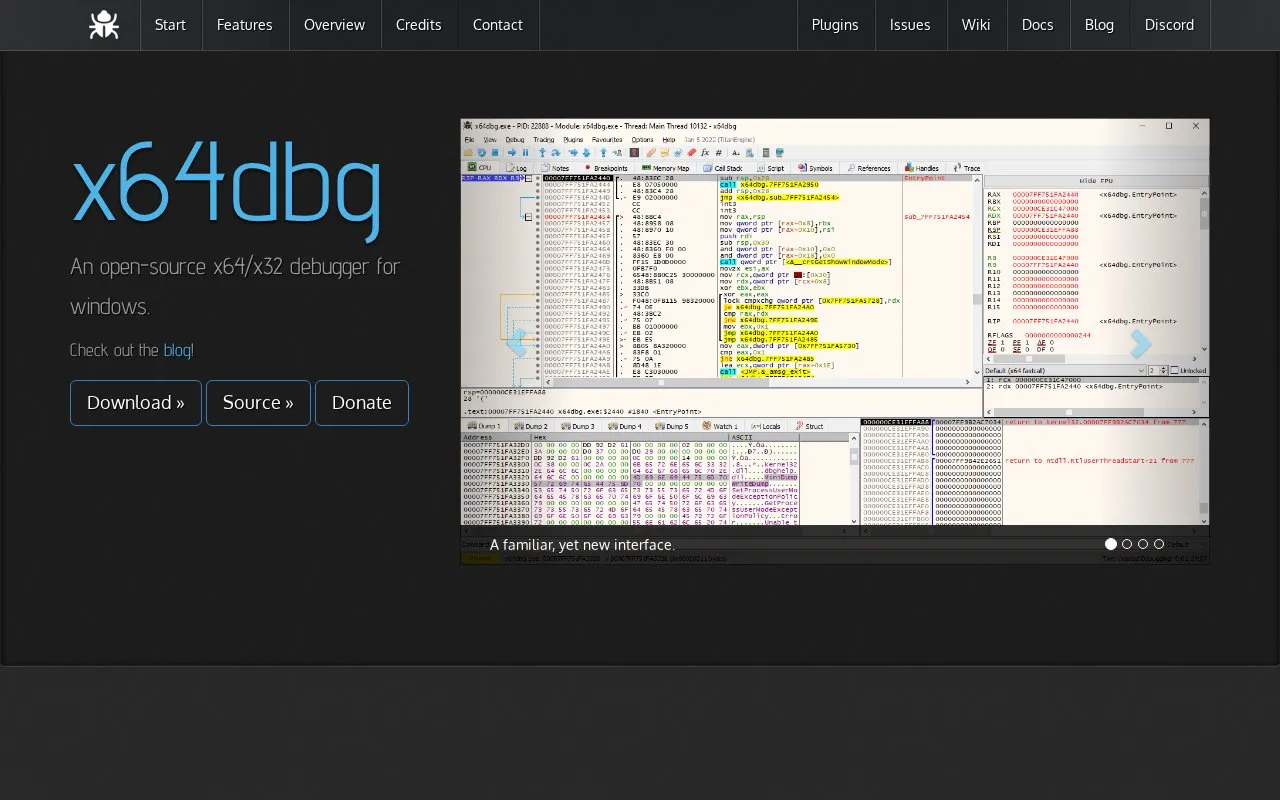Image resolution: width=1280 pixels, height=800 pixels.
Task: Click "An open-source x64/x32 debugger" tagline text
Action: (235, 286)
